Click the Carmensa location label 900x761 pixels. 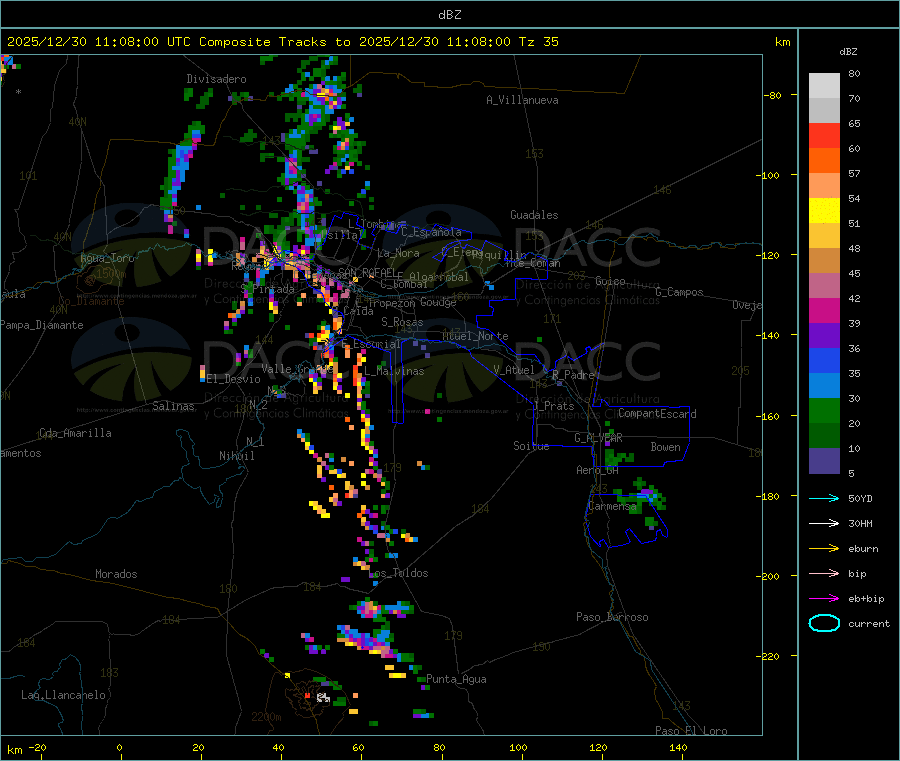click(612, 506)
